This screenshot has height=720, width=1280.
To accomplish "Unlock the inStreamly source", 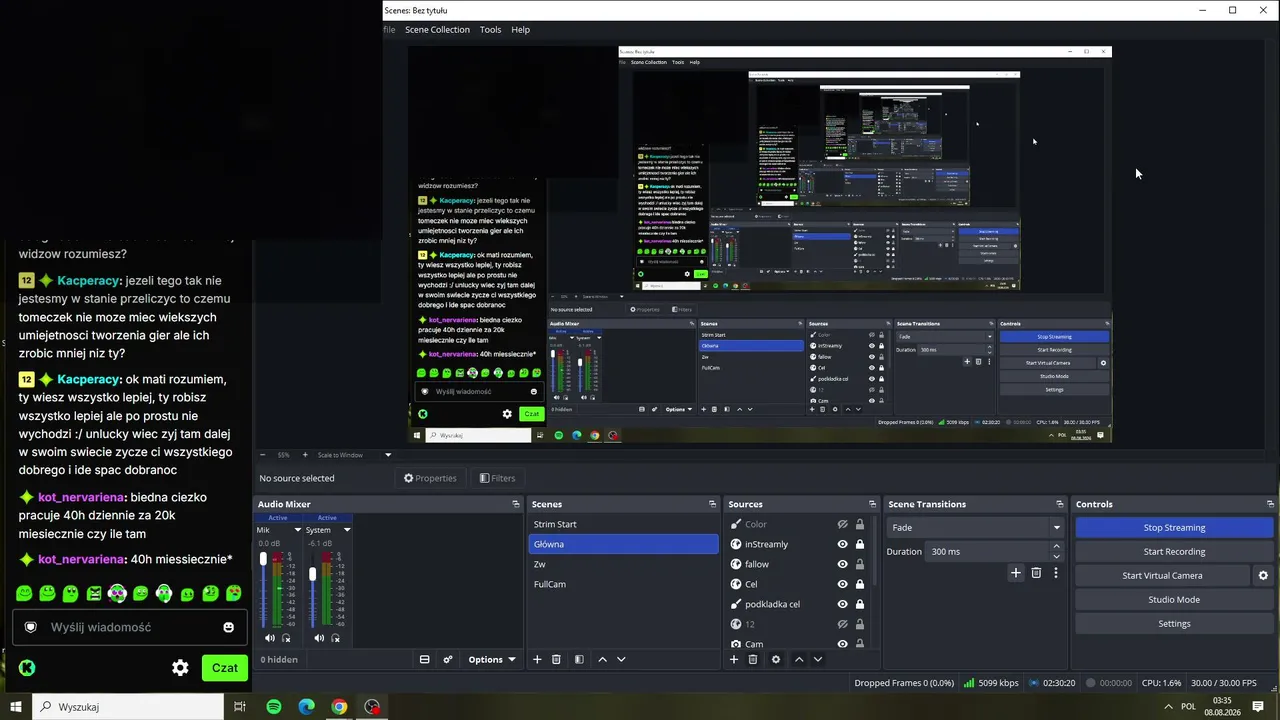I will pyautogui.click(x=859, y=544).
